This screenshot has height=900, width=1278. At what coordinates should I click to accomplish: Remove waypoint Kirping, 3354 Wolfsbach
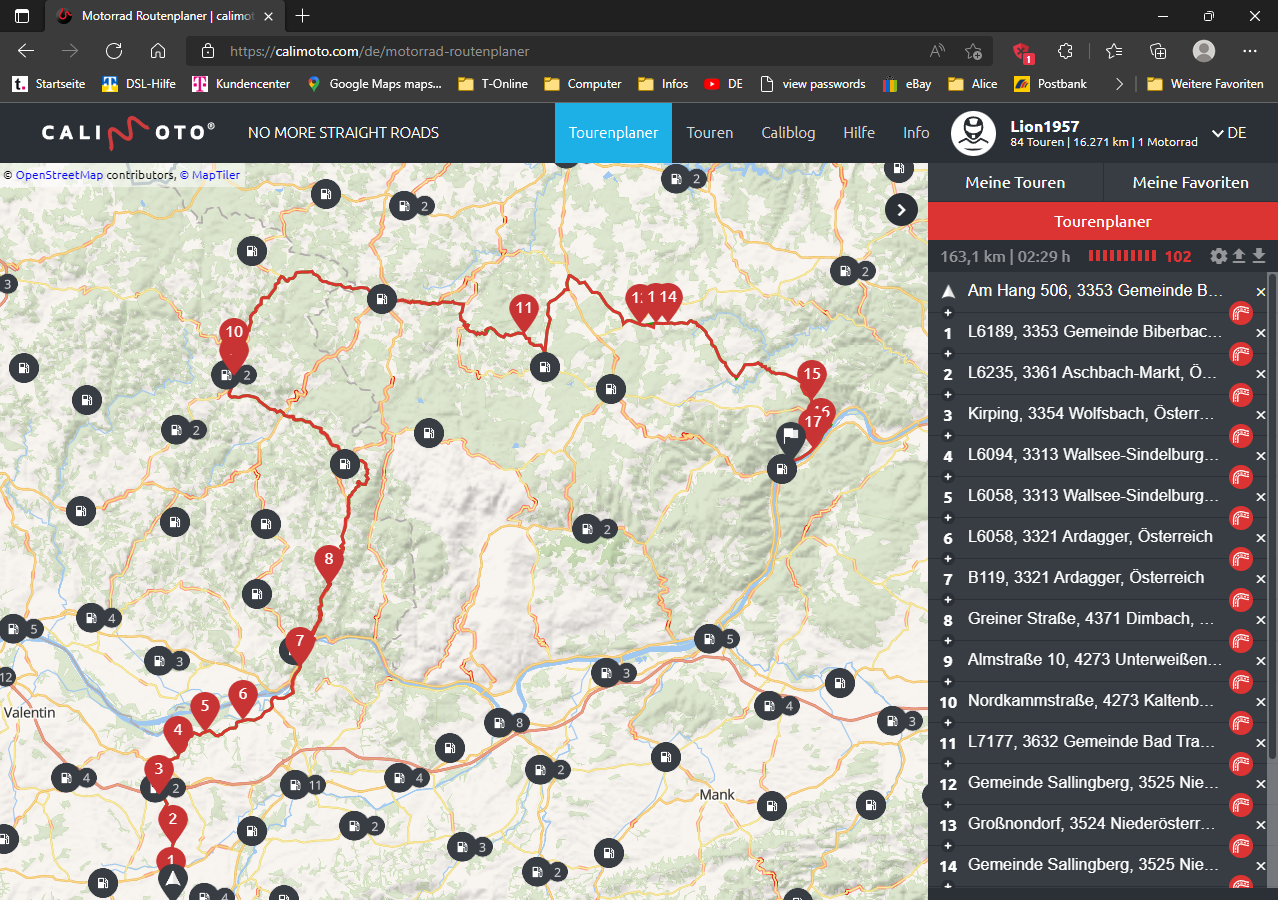tap(1261, 415)
